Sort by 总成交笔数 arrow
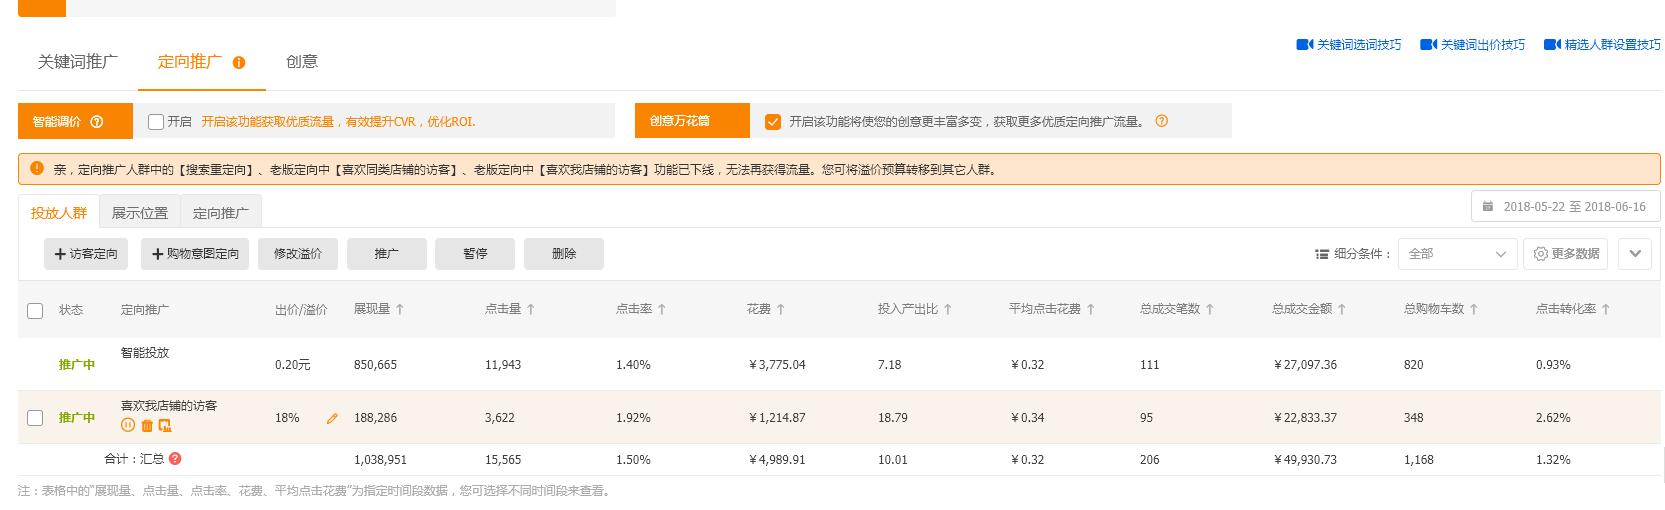 point(1210,309)
